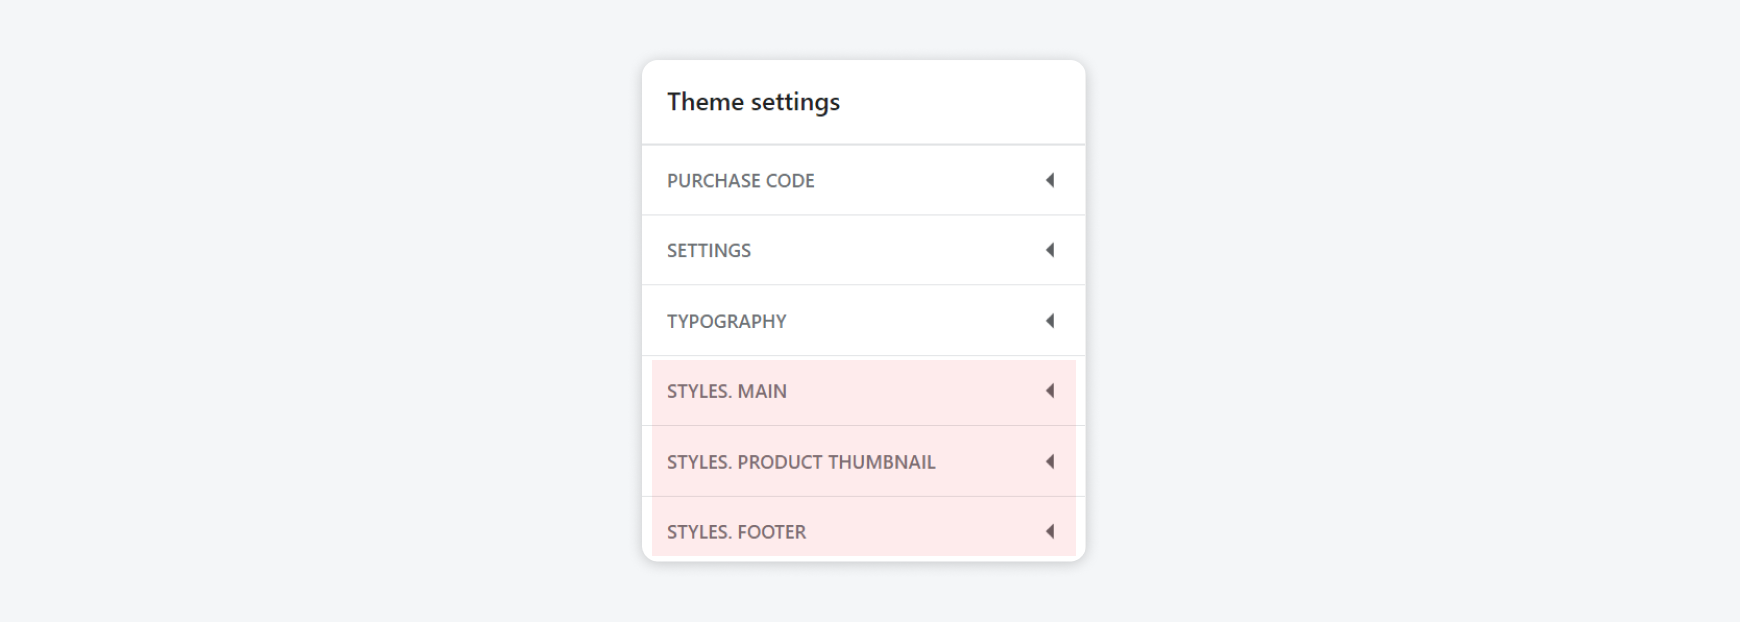Viewport: 1740px width, 622px height.
Task: Open STYLES. PRODUCT THUMBNAIL label
Action: coord(800,462)
